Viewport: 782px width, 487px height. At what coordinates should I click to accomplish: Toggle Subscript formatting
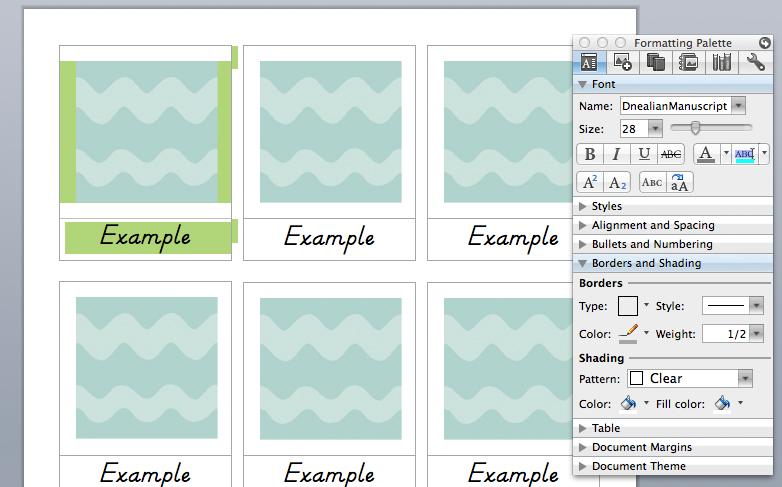tap(617, 183)
